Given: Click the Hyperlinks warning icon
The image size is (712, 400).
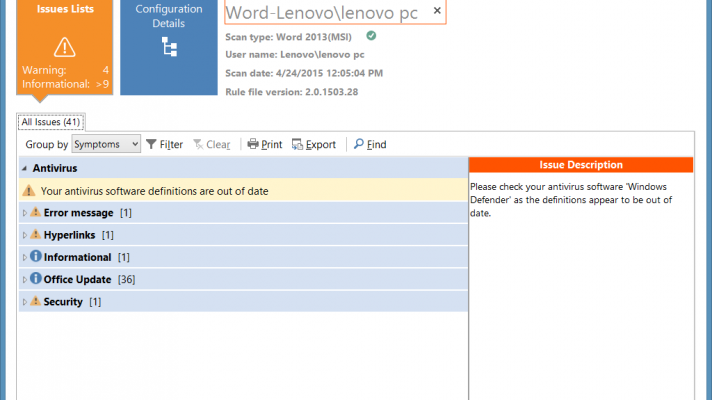Looking at the screenshot, I should tap(35, 234).
